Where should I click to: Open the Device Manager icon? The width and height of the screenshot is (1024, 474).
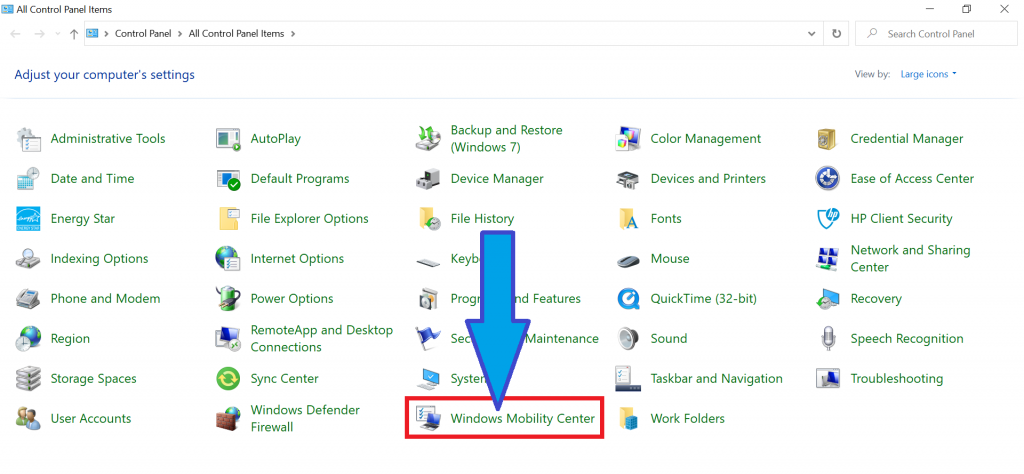(x=428, y=179)
